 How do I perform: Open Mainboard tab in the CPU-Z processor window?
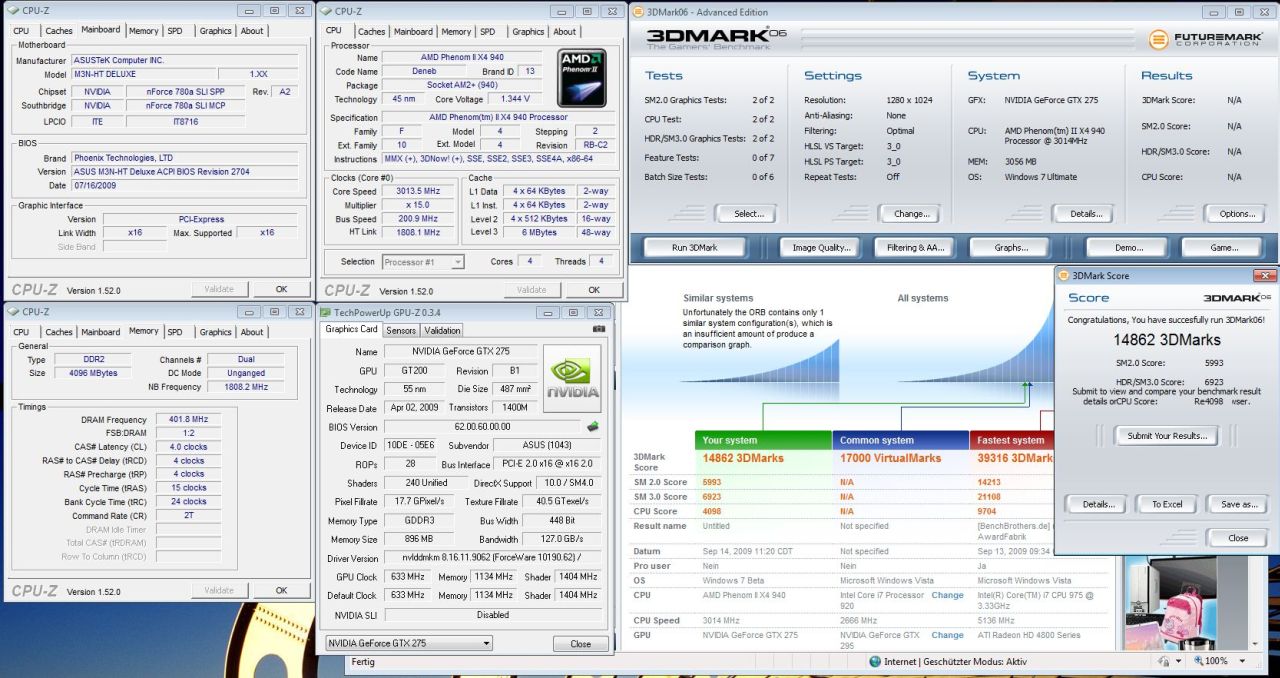[413, 32]
